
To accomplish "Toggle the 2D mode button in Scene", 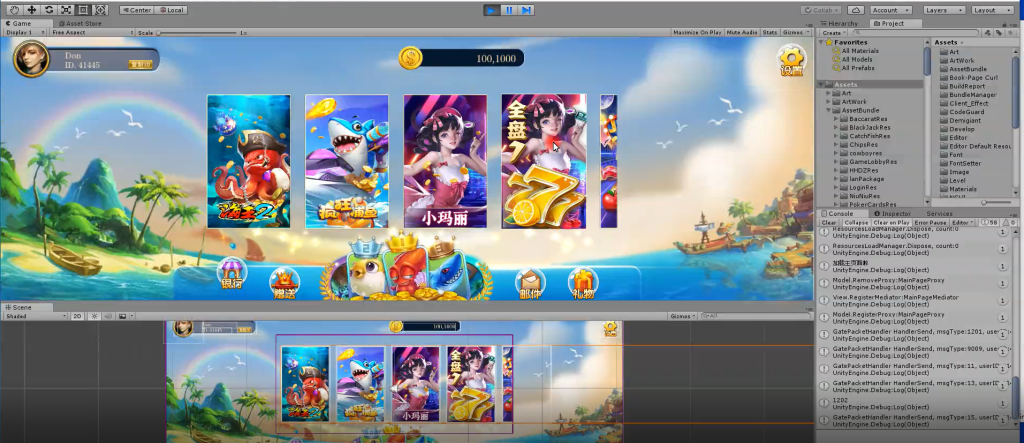I will (x=77, y=315).
